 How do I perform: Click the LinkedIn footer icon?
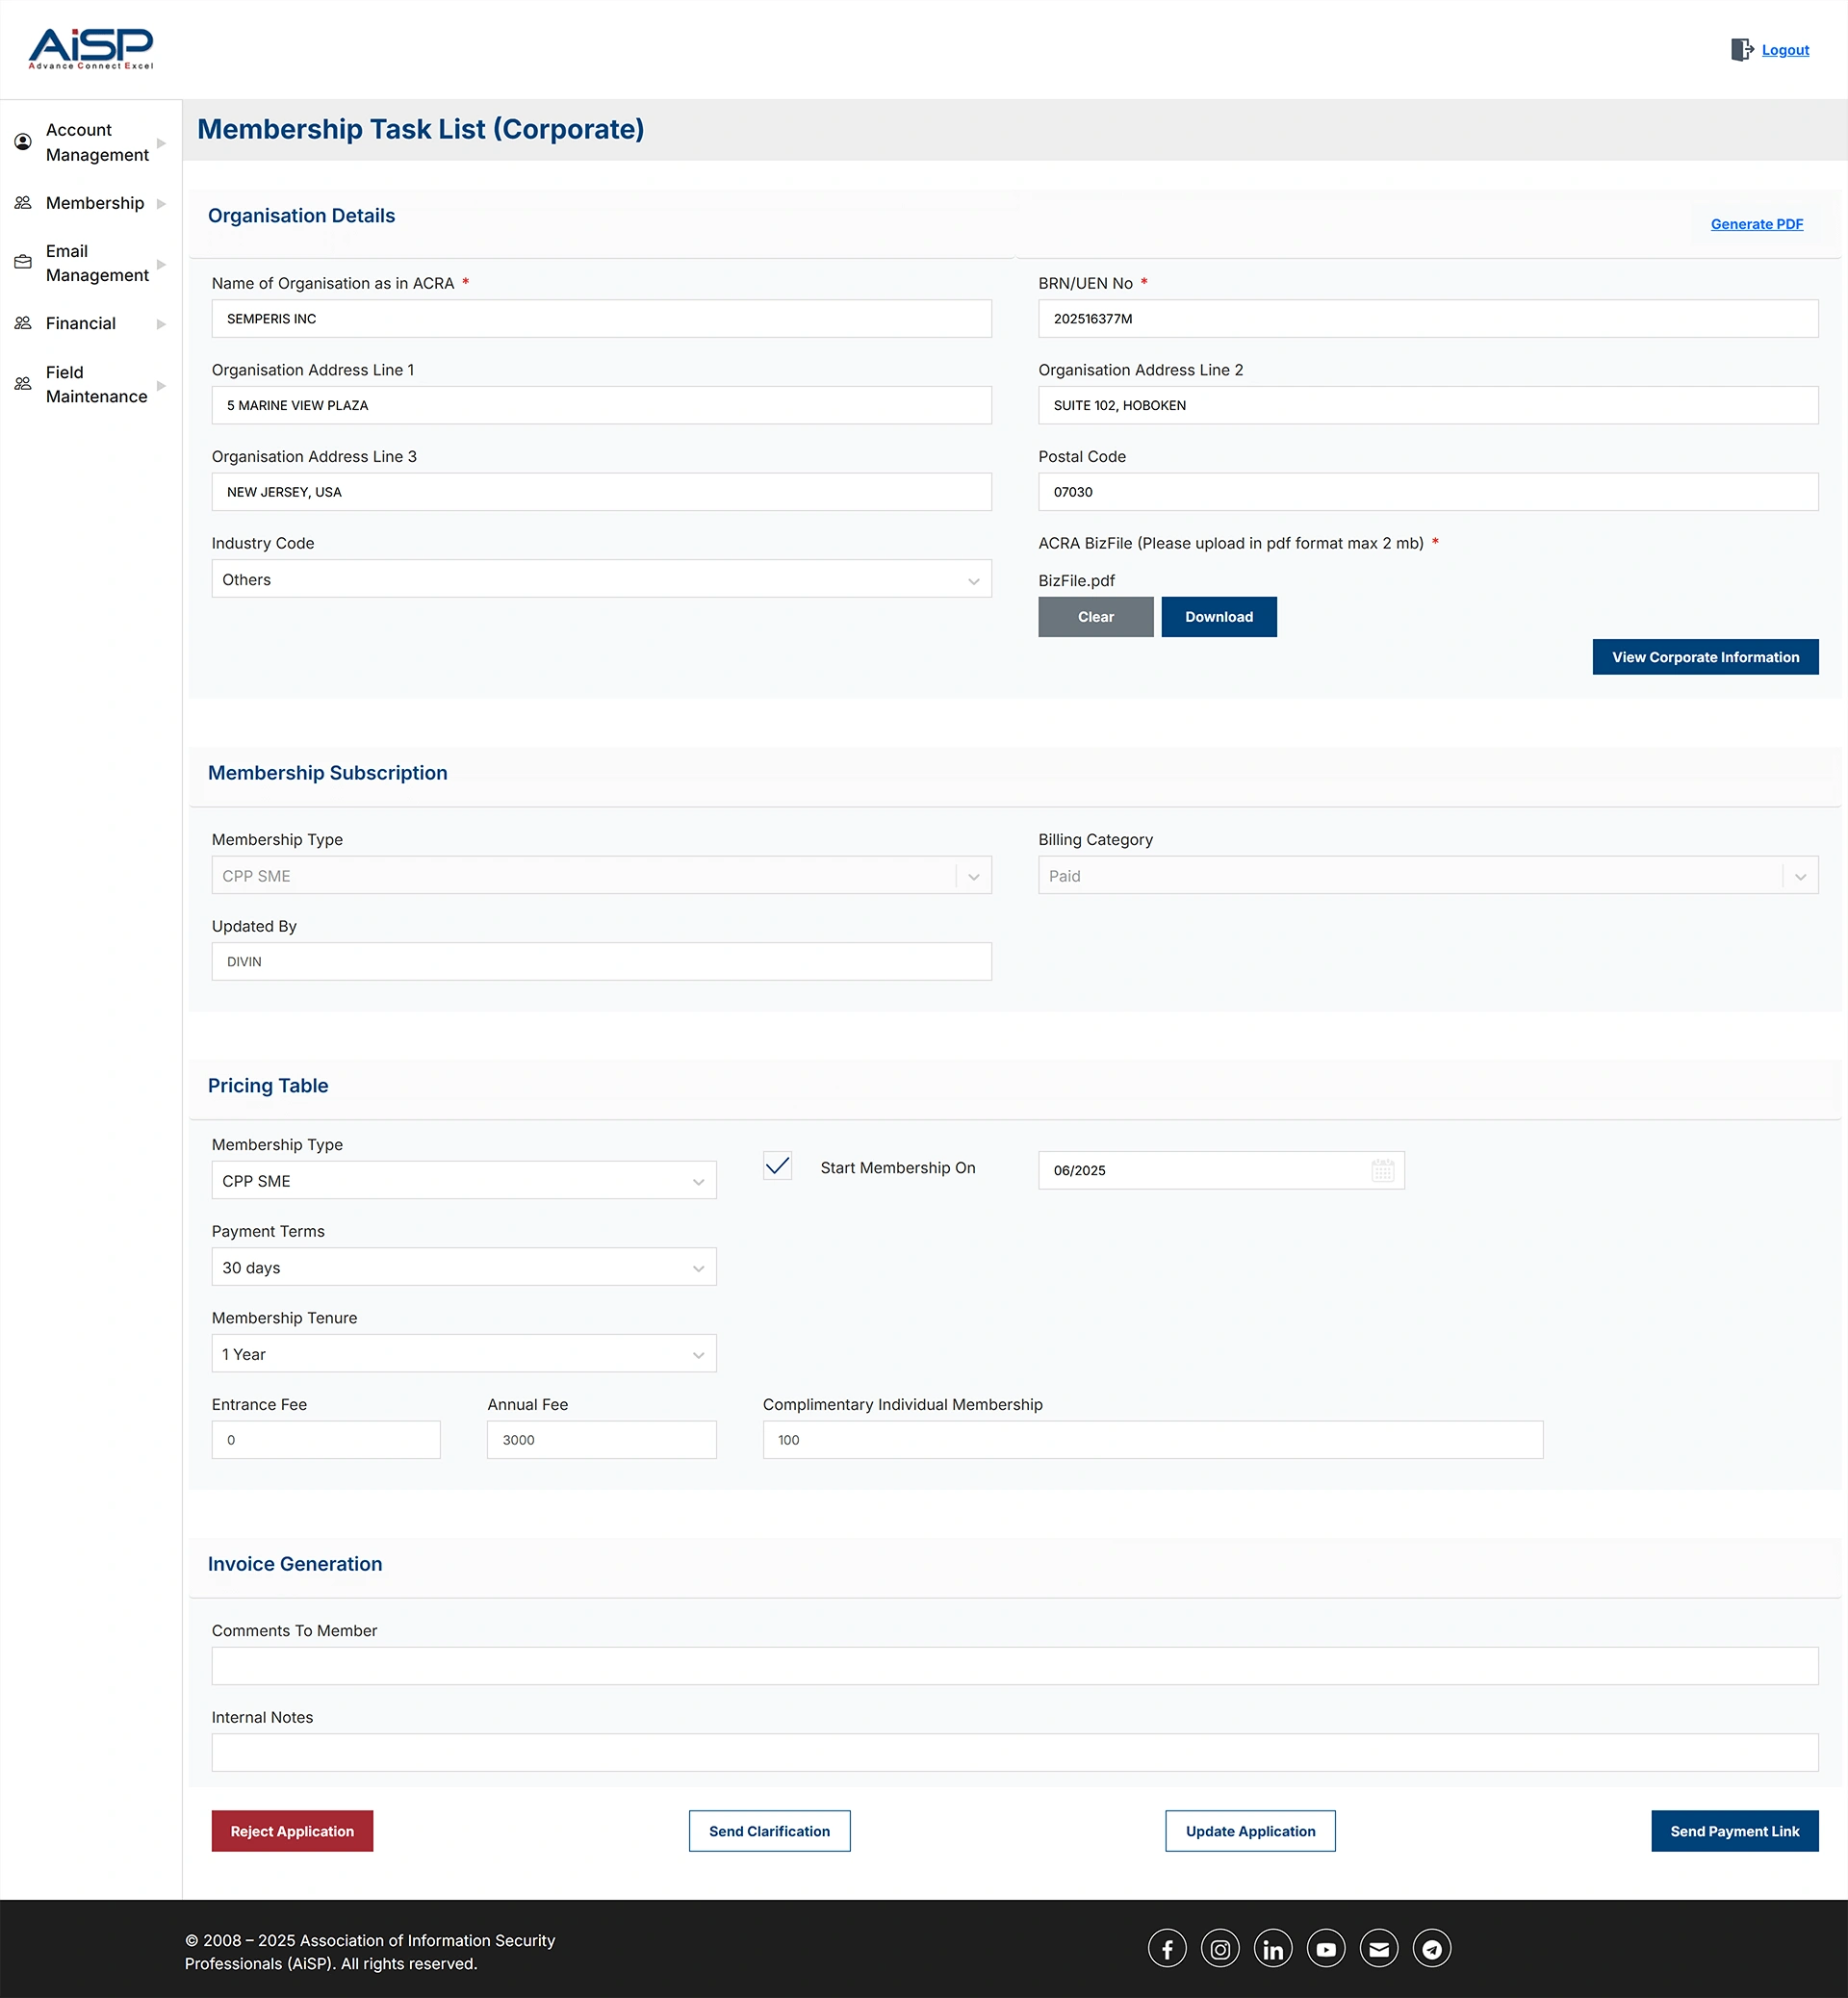[1273, 1948]
